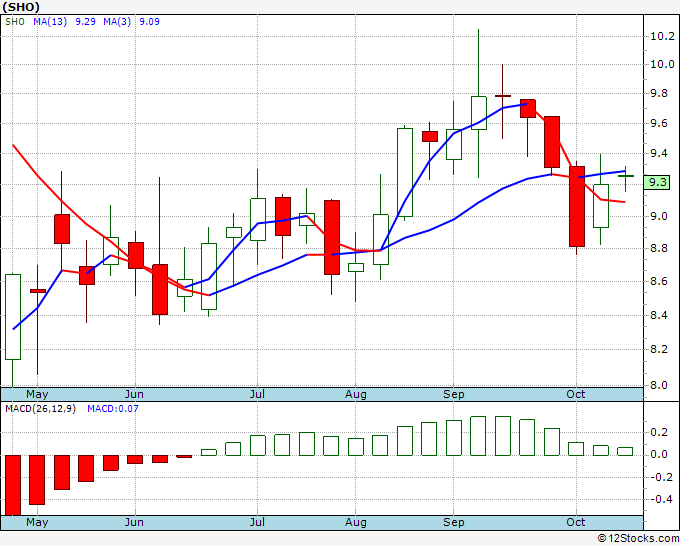
Task: Click the 8.8 price axis label
Action: (659, 248)
